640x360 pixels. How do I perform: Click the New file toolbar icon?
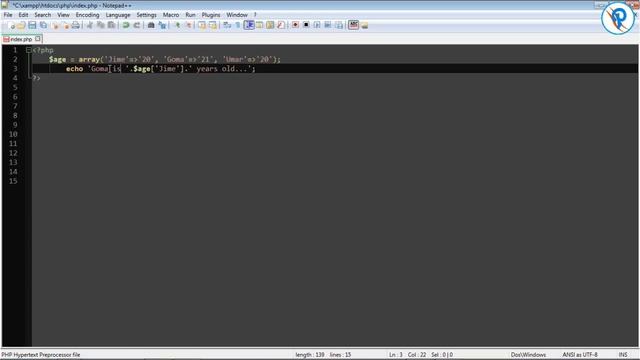click(x=11, y=25)
